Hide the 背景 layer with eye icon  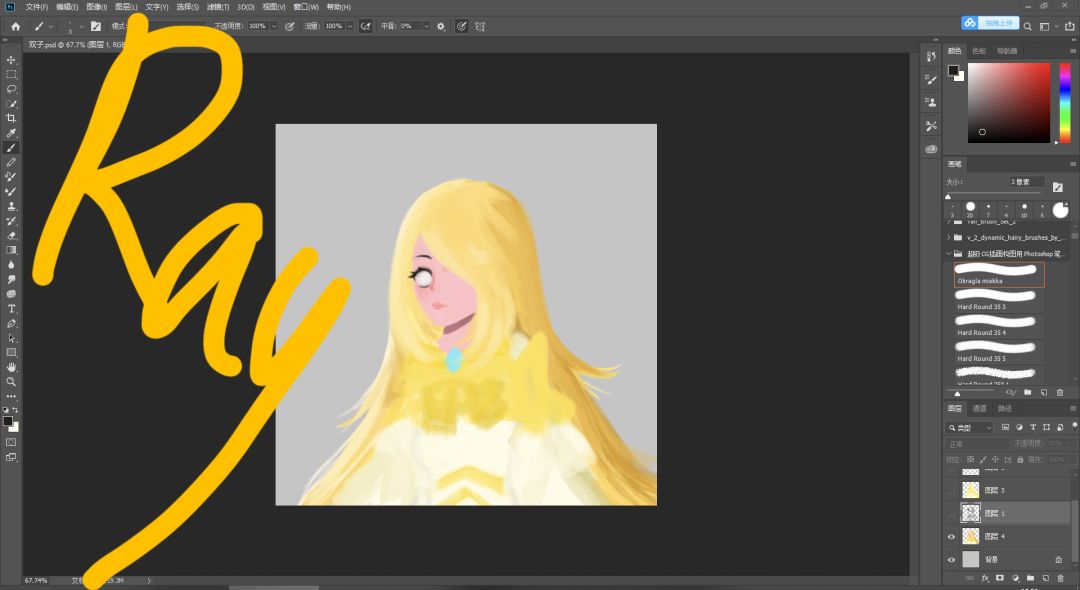(951, 559)
